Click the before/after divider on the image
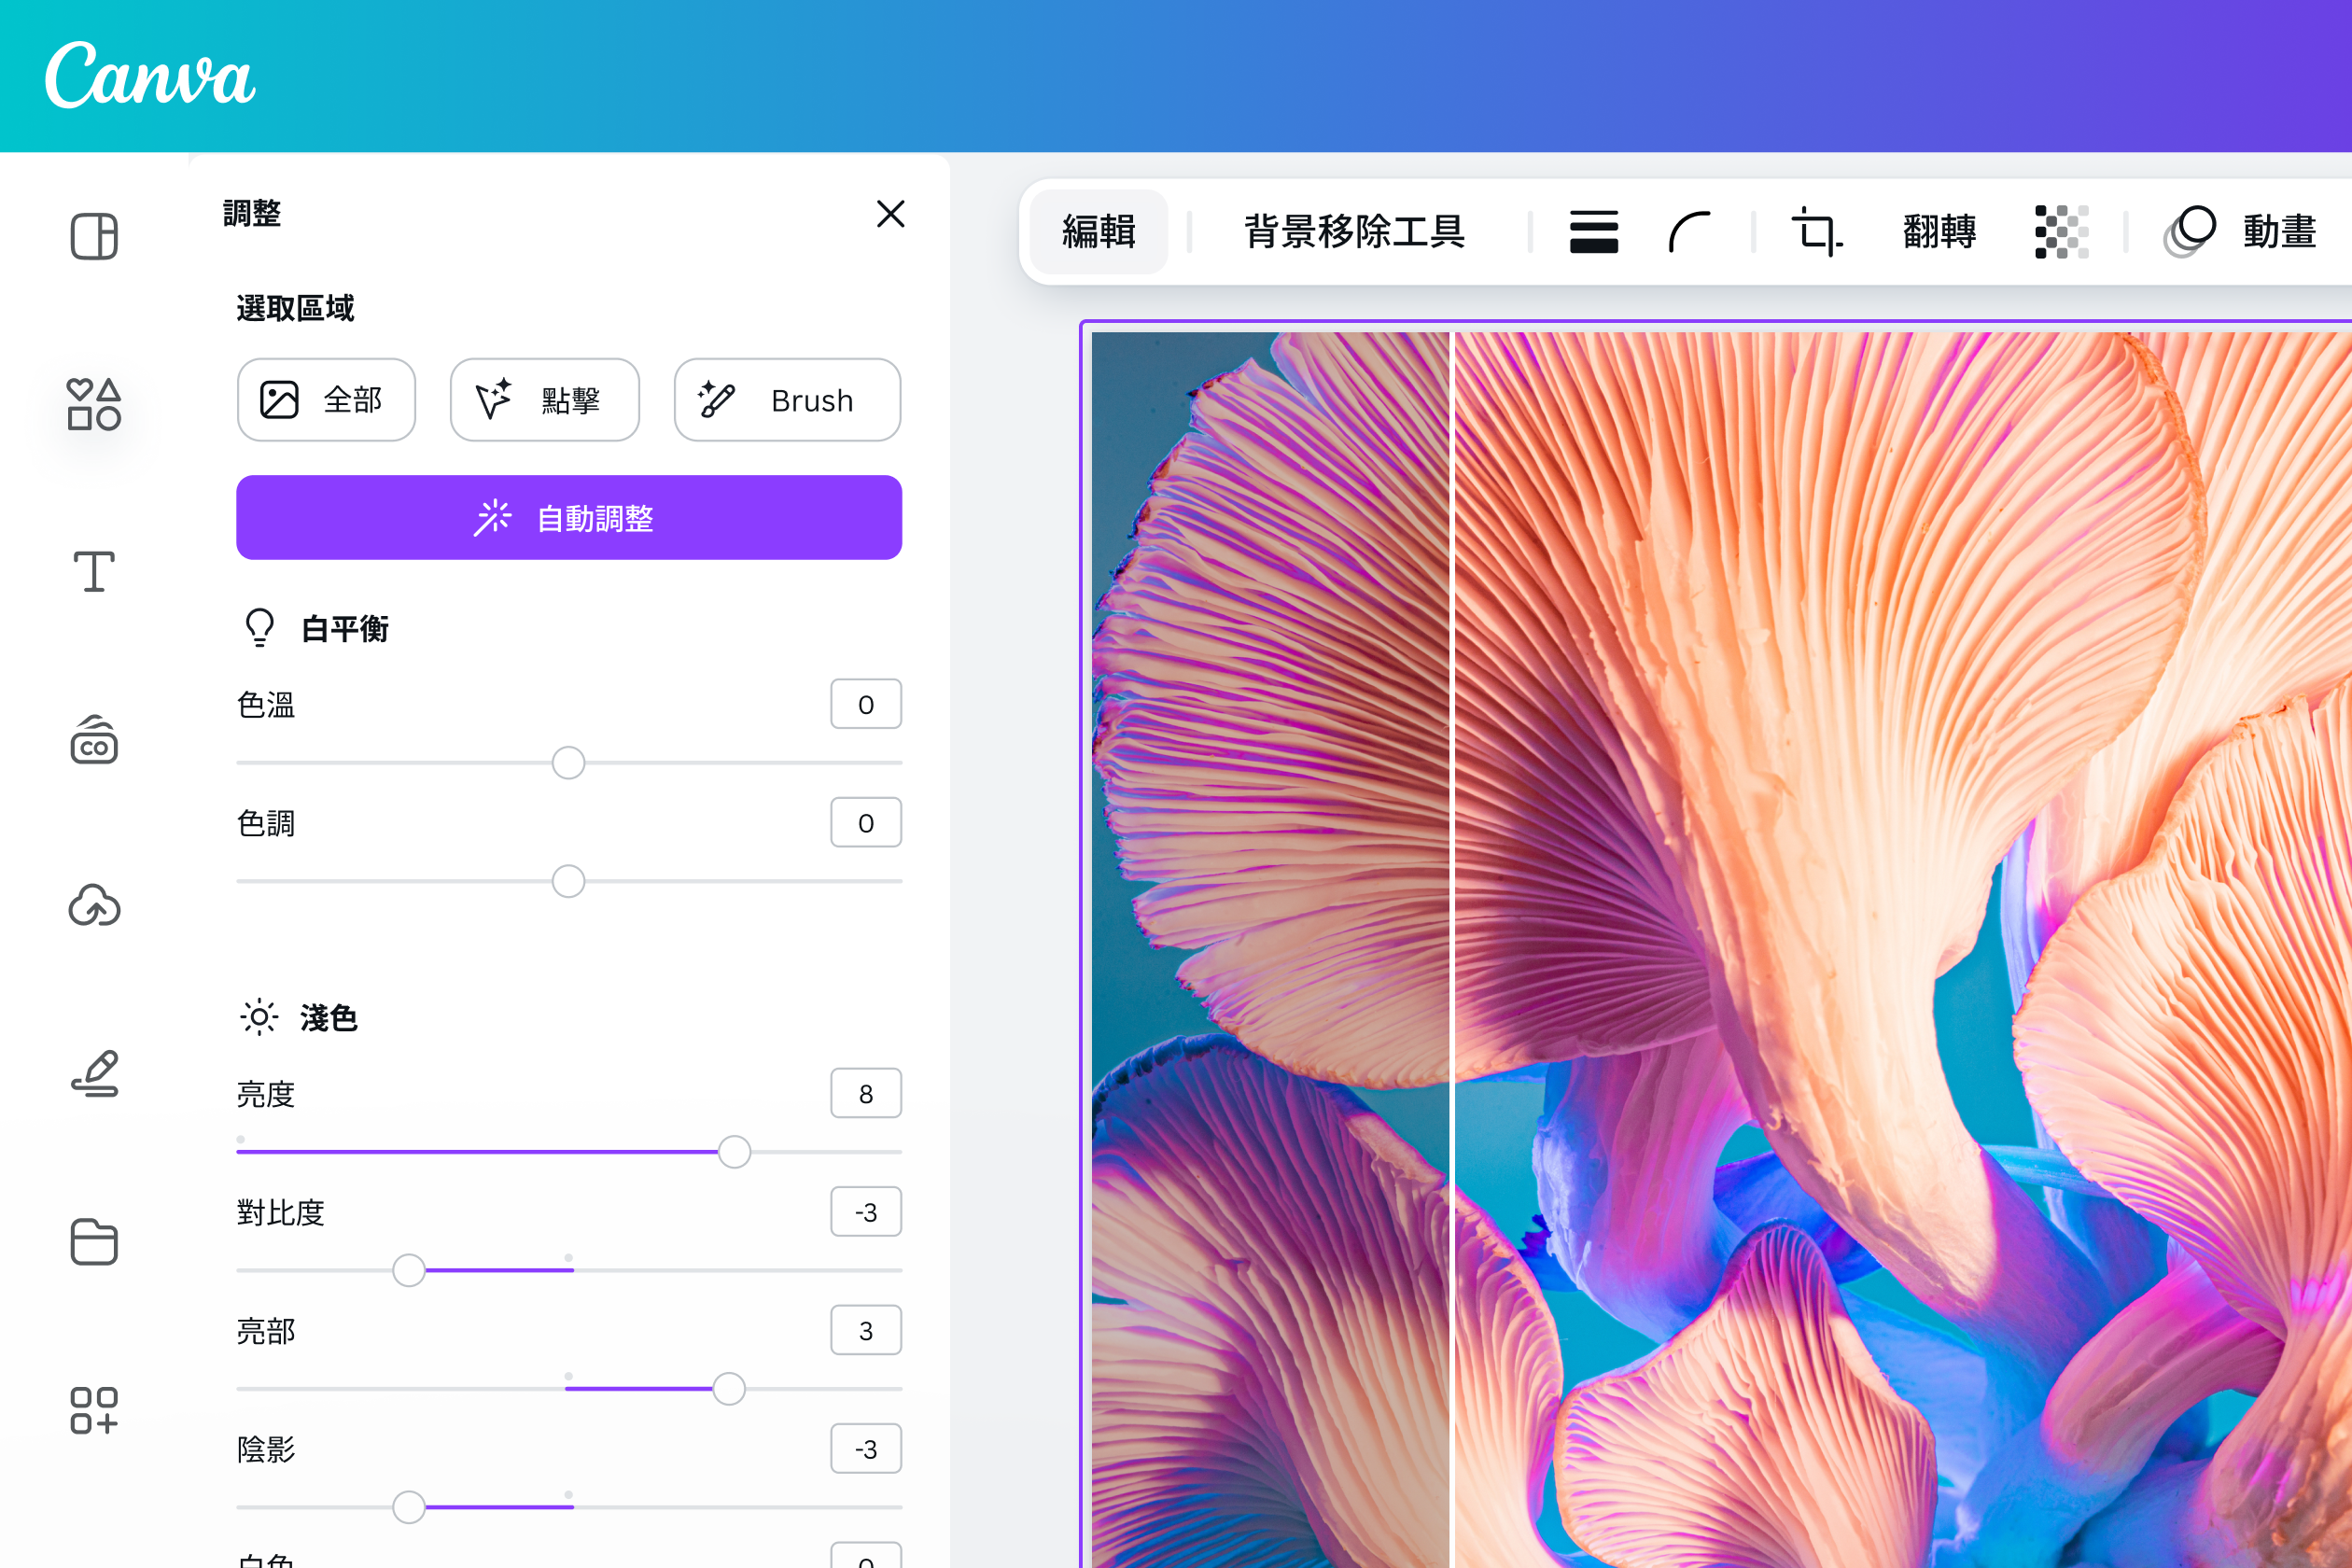 click(x=1452, y=950)
